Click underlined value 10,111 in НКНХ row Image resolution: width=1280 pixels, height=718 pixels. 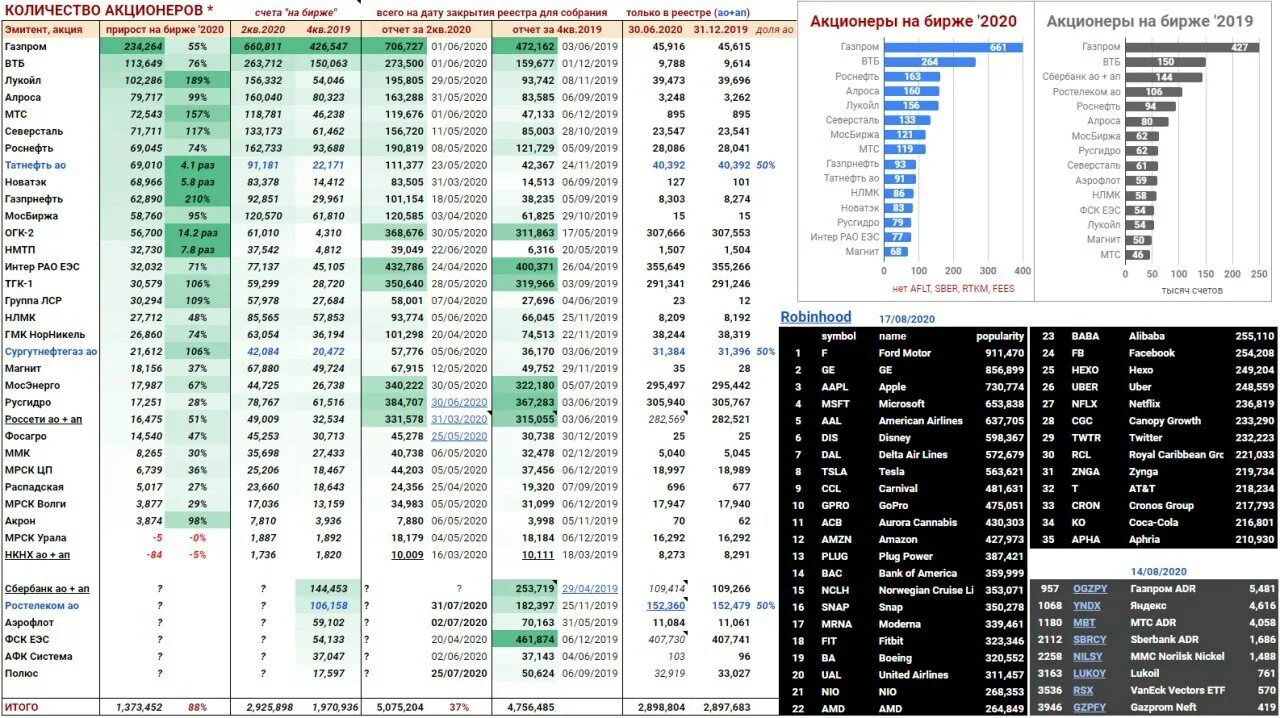click(x=538, y=555)
